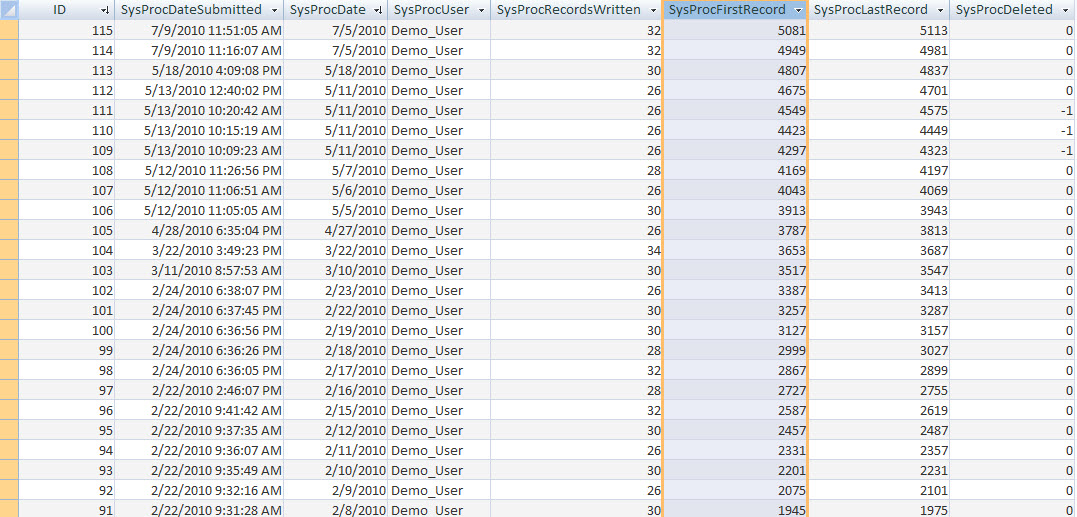The image size is (1077, 517).
Task: Open SysProcUser column dropdown arrow
Action: pyautogui.click(x=481, y=10)
